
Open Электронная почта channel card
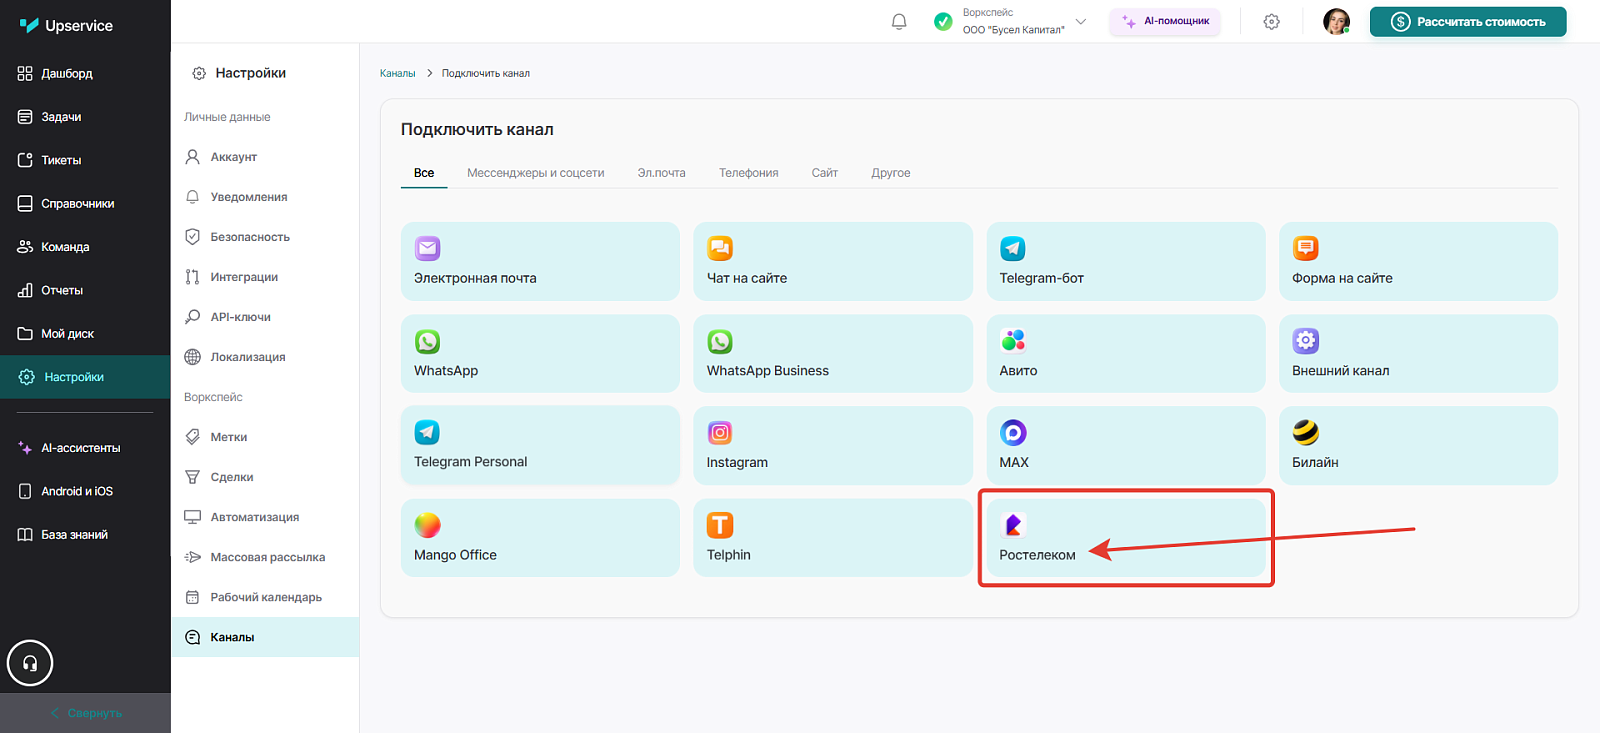coord(540,261)
